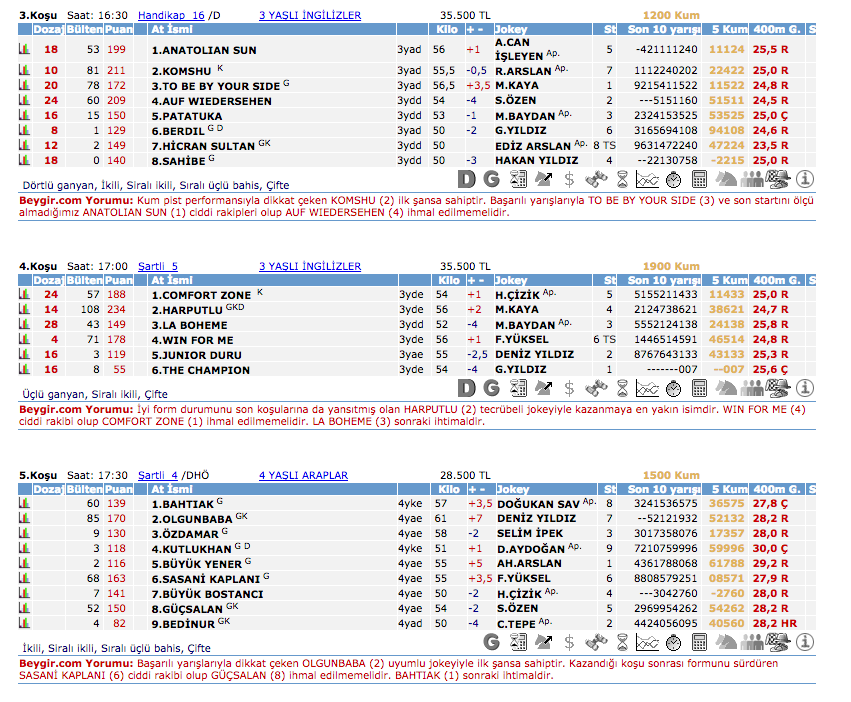This screenshot has height=702, width=851.
Task: Click the hourglass icon in 5.Koşu toolbar
Action: point(621,642)
